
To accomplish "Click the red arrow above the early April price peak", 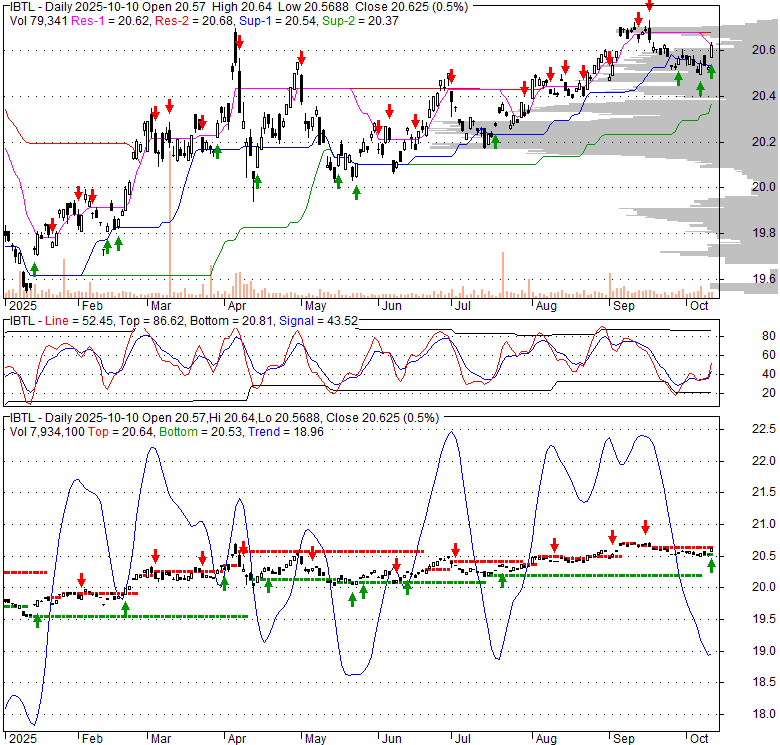I will 238,42.
